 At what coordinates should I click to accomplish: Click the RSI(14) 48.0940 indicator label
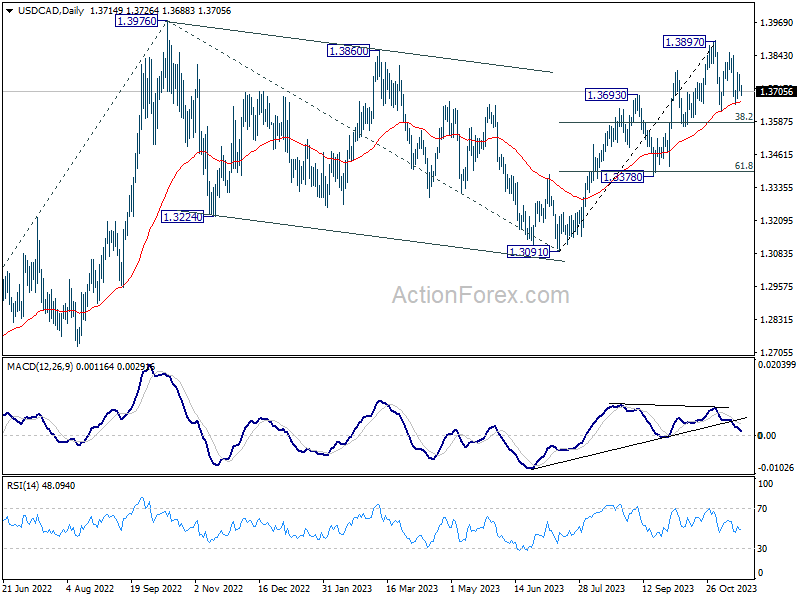[41, 486]
